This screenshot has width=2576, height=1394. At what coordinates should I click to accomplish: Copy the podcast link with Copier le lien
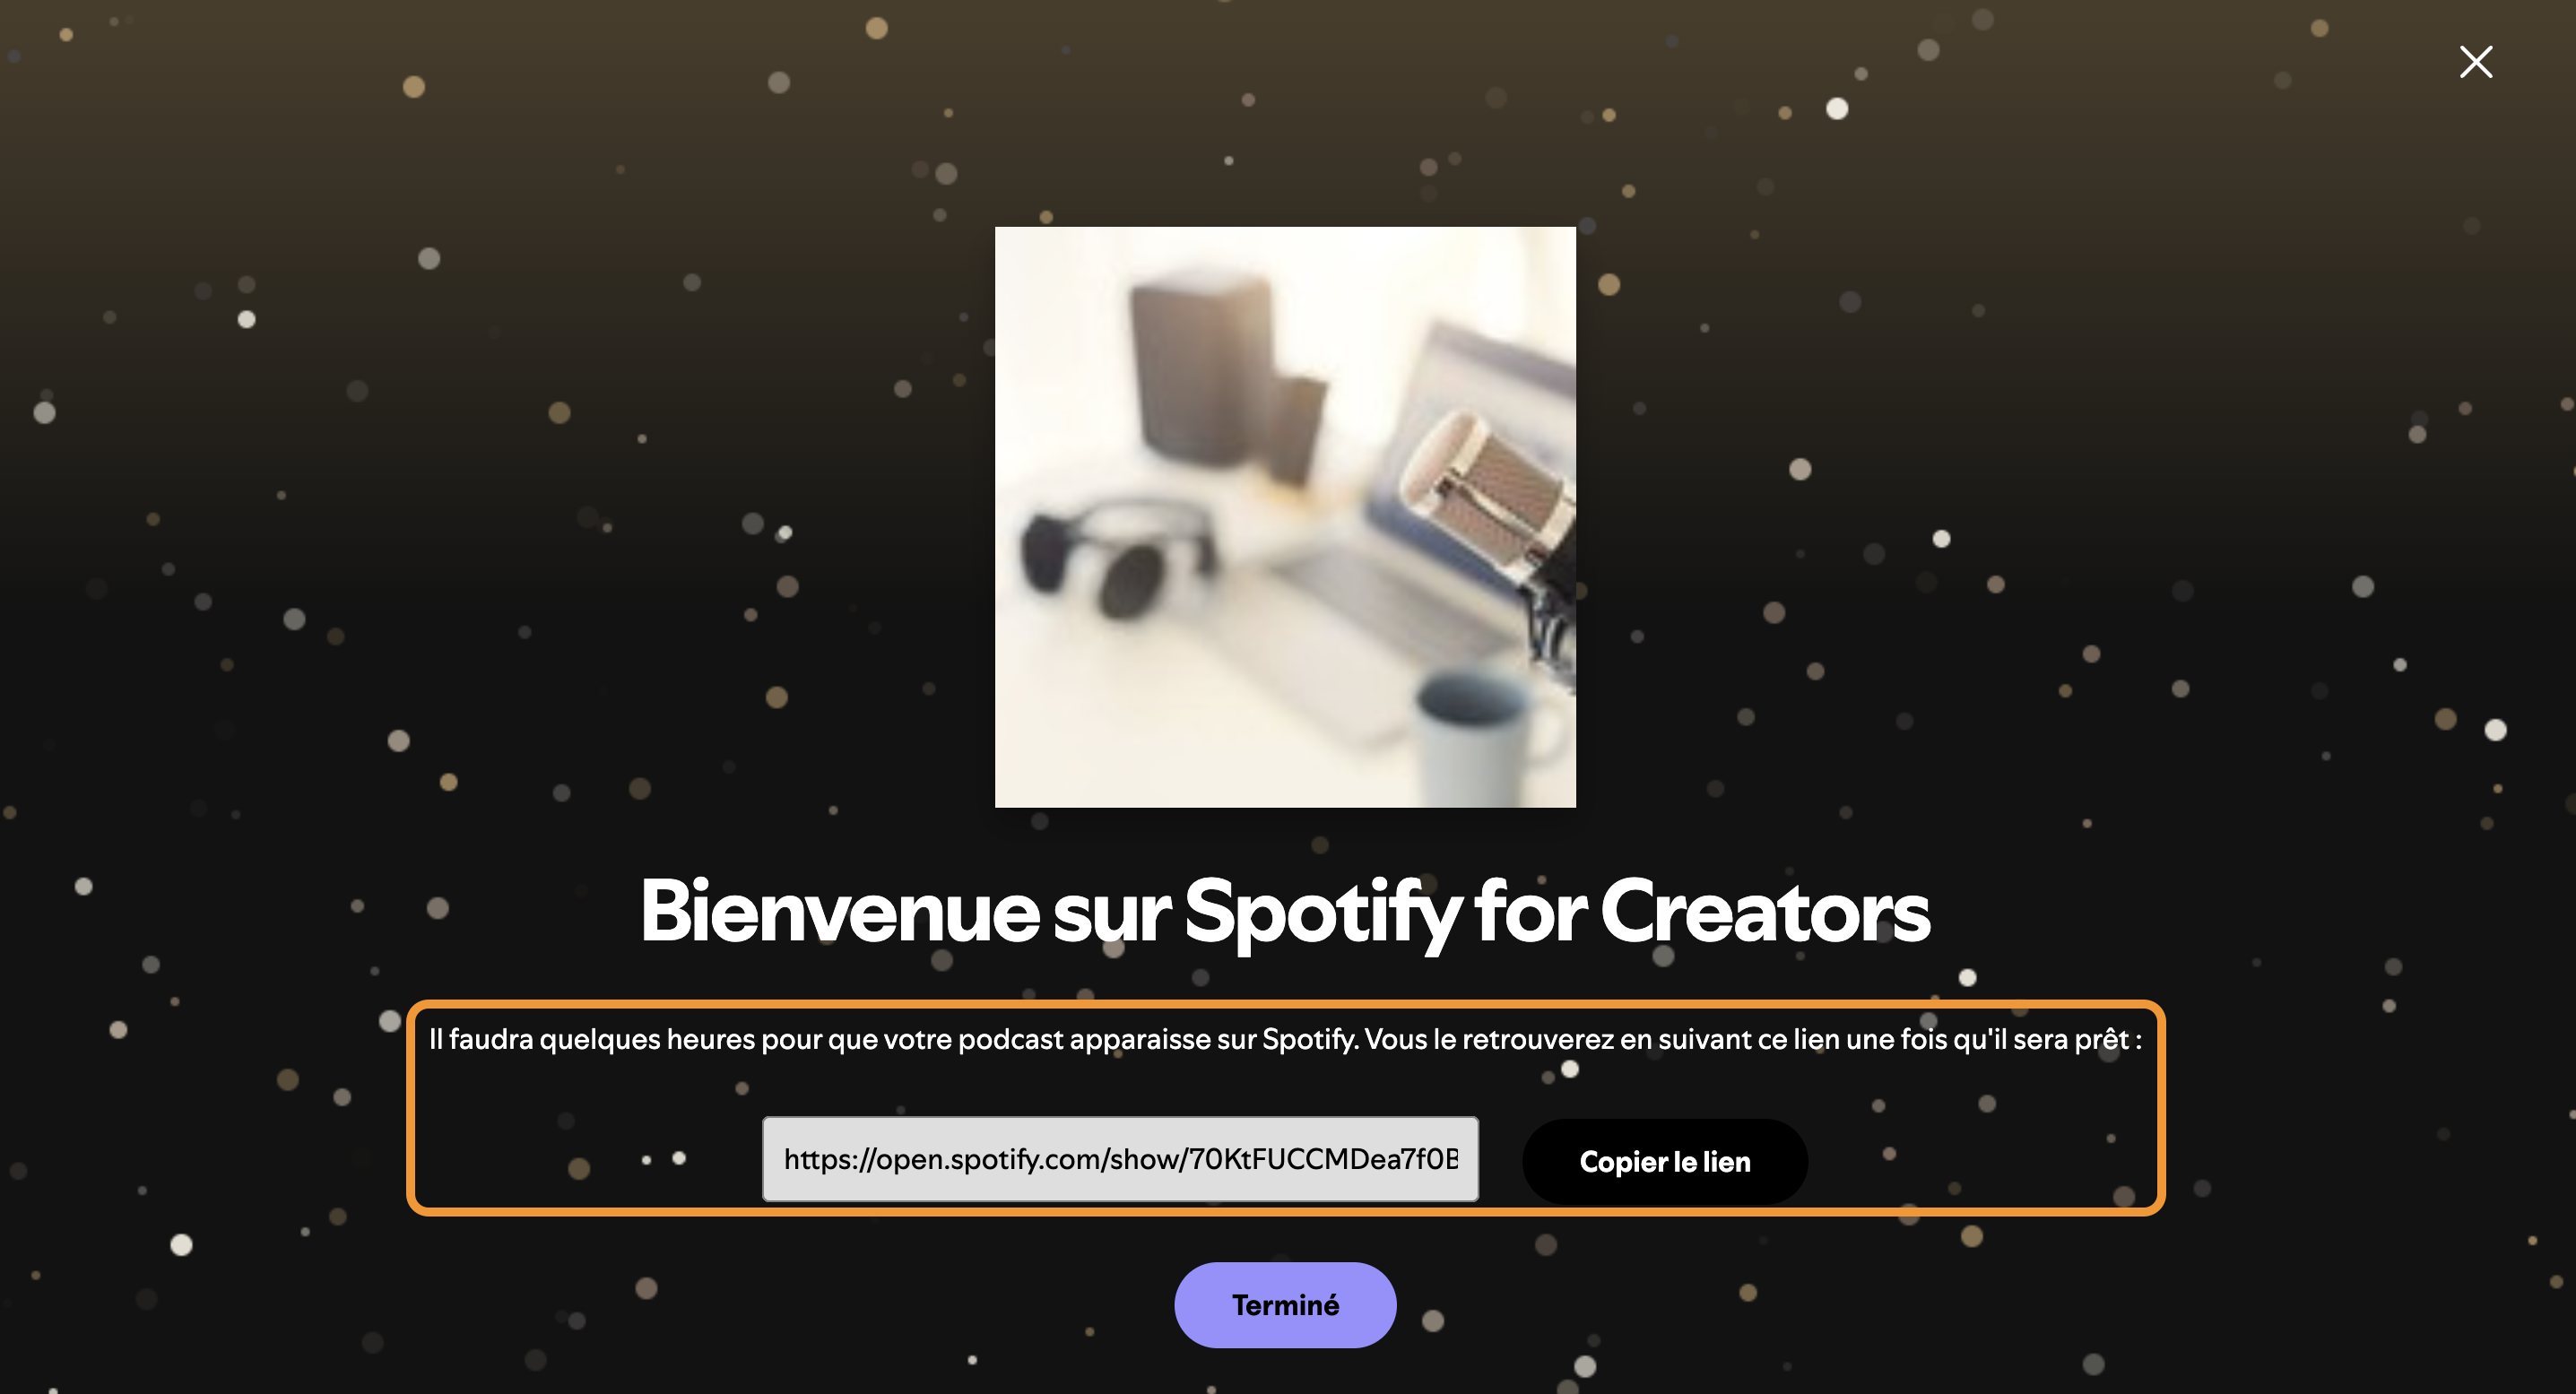(x=1664, y=1161)
